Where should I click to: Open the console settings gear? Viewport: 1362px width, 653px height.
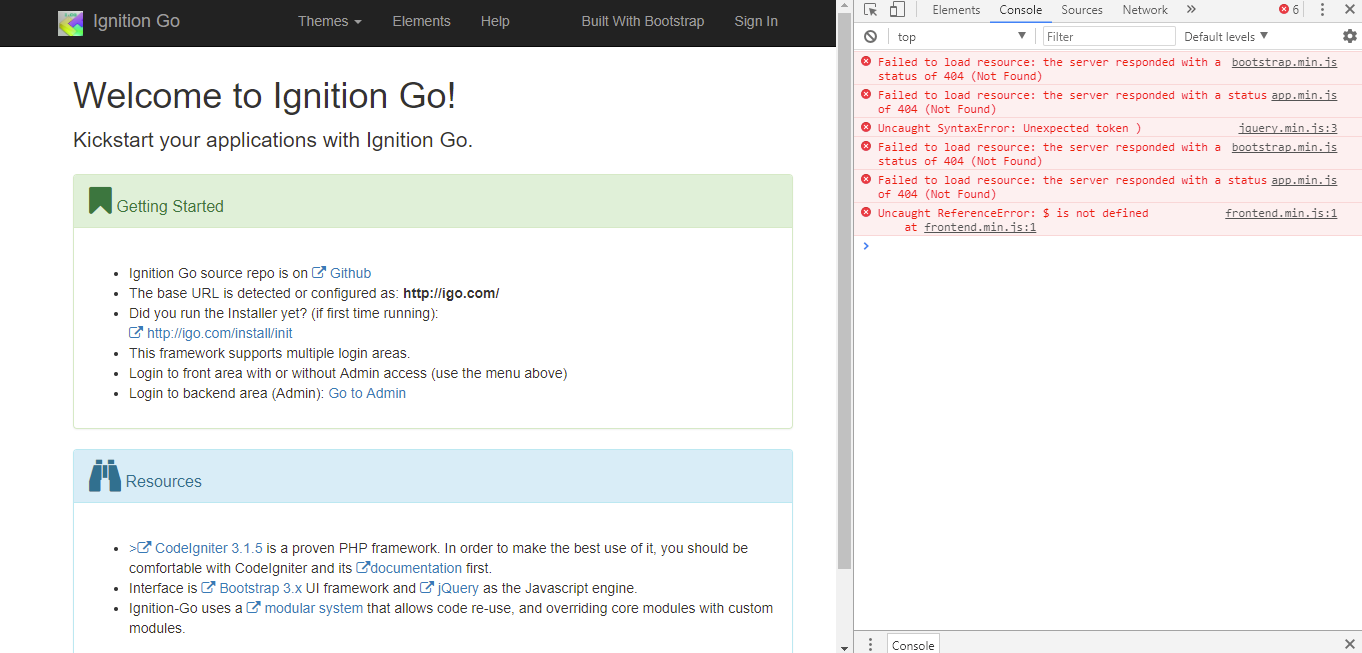coord(1350,36)
